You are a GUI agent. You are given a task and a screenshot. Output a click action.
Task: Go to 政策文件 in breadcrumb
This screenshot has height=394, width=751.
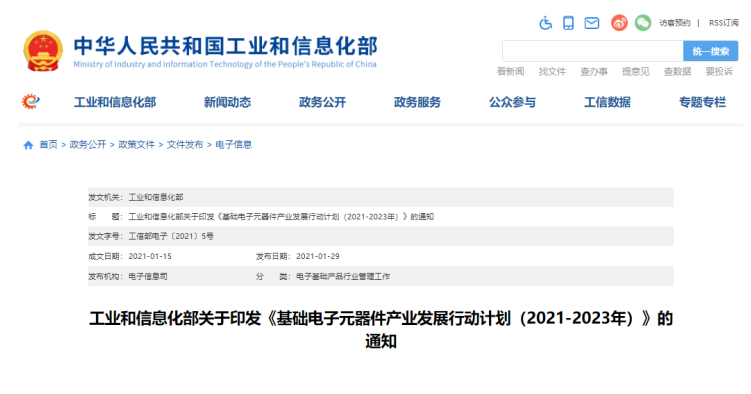click(137, 145)
